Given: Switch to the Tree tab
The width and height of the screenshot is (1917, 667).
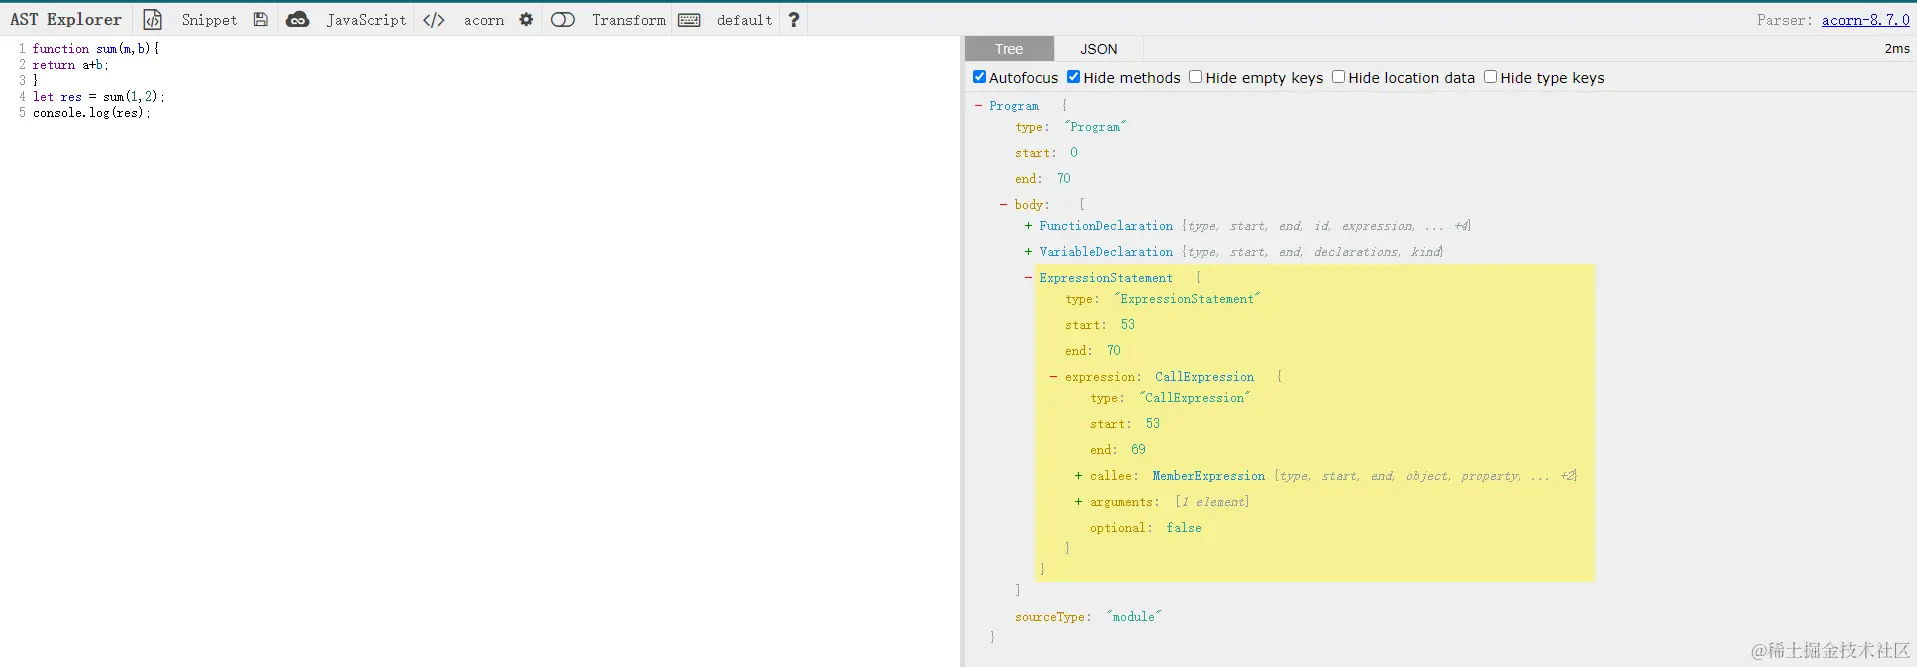Looking at the screenshot, I should pos(1009,48).
